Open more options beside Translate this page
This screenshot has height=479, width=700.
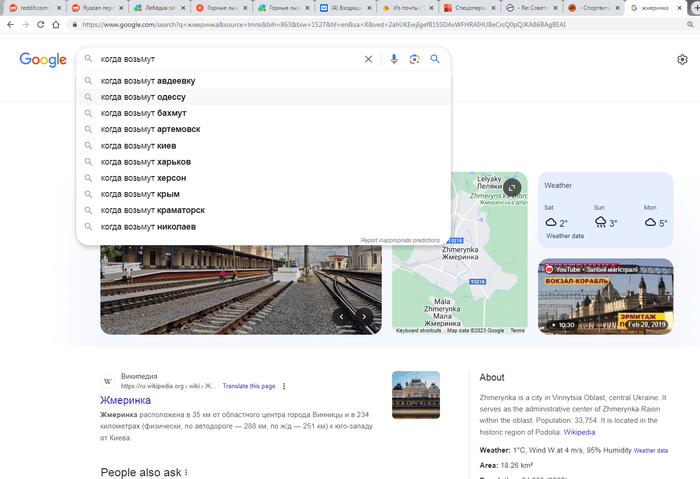(x=284, y=386)
